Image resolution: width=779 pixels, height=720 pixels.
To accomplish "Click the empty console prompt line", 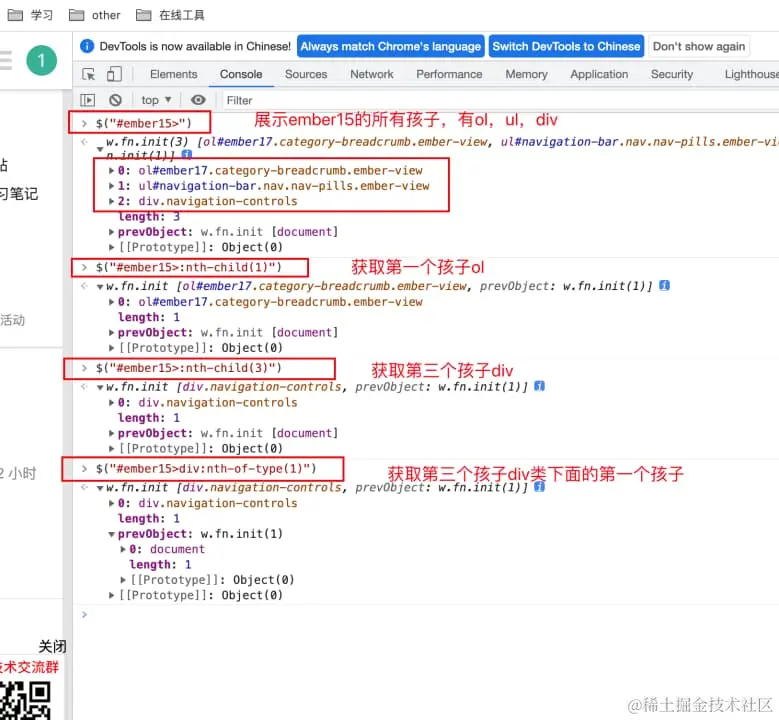I will [x=426, y=615].
